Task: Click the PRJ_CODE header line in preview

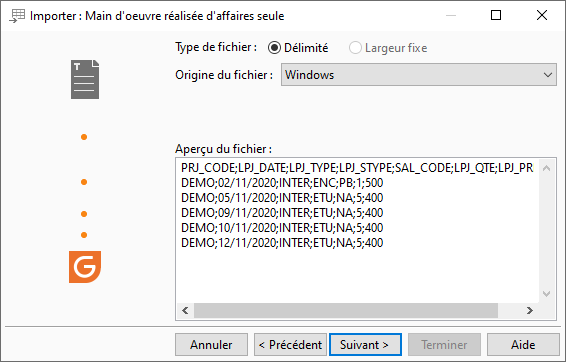Action: click(x=357, y=168)
